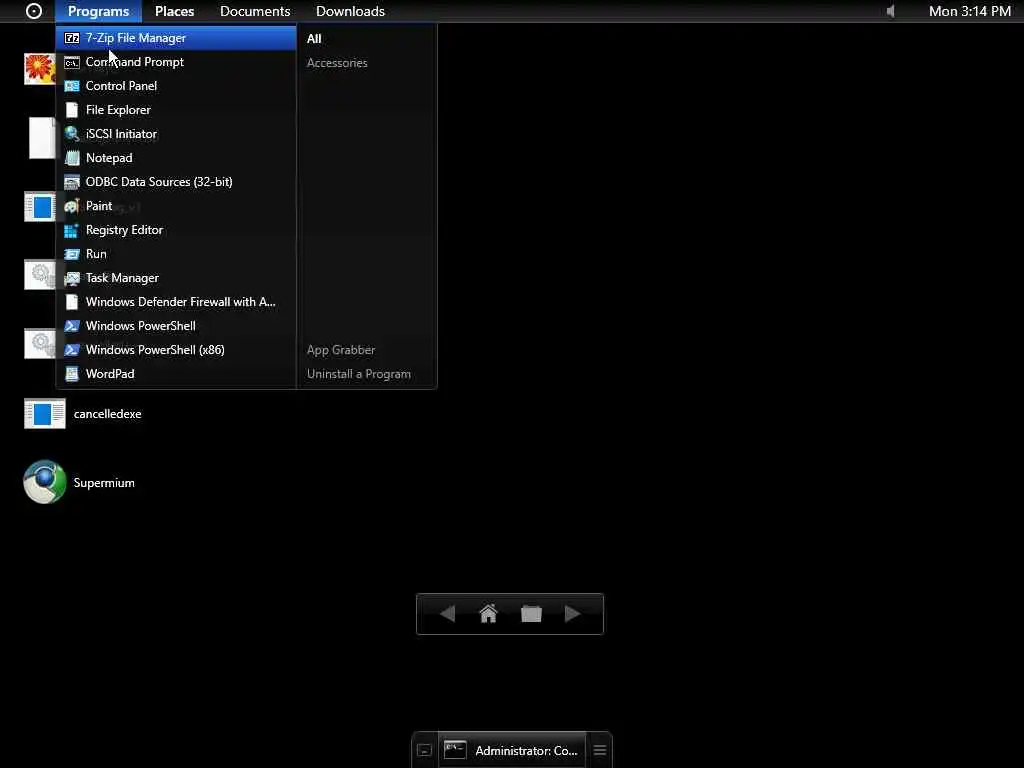1024x768 pixels.
Task: Click the speaker volume icon
Action: pyautogui.click(x=890, y=11)
